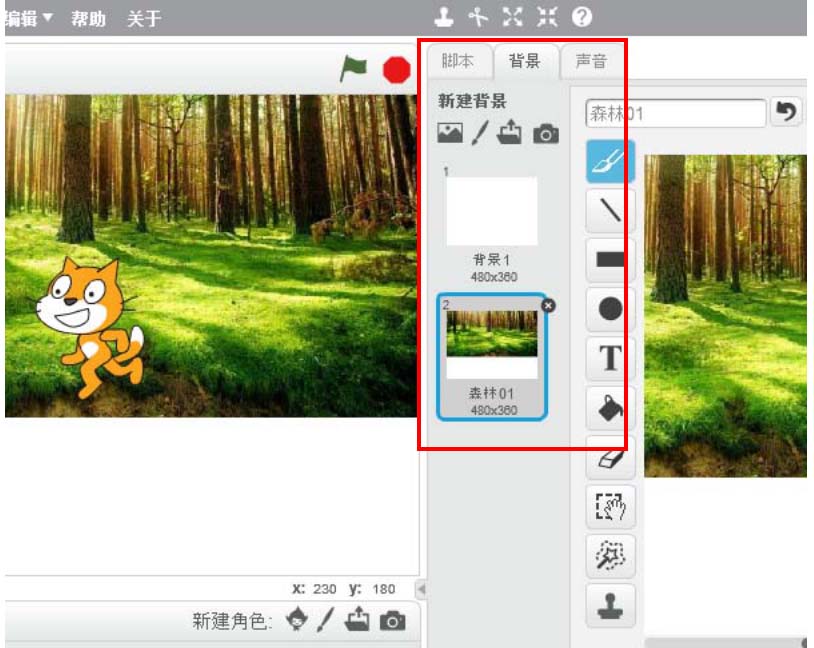Select the 背景1 blank backdrop thumbnail

[x=491, y=212]
